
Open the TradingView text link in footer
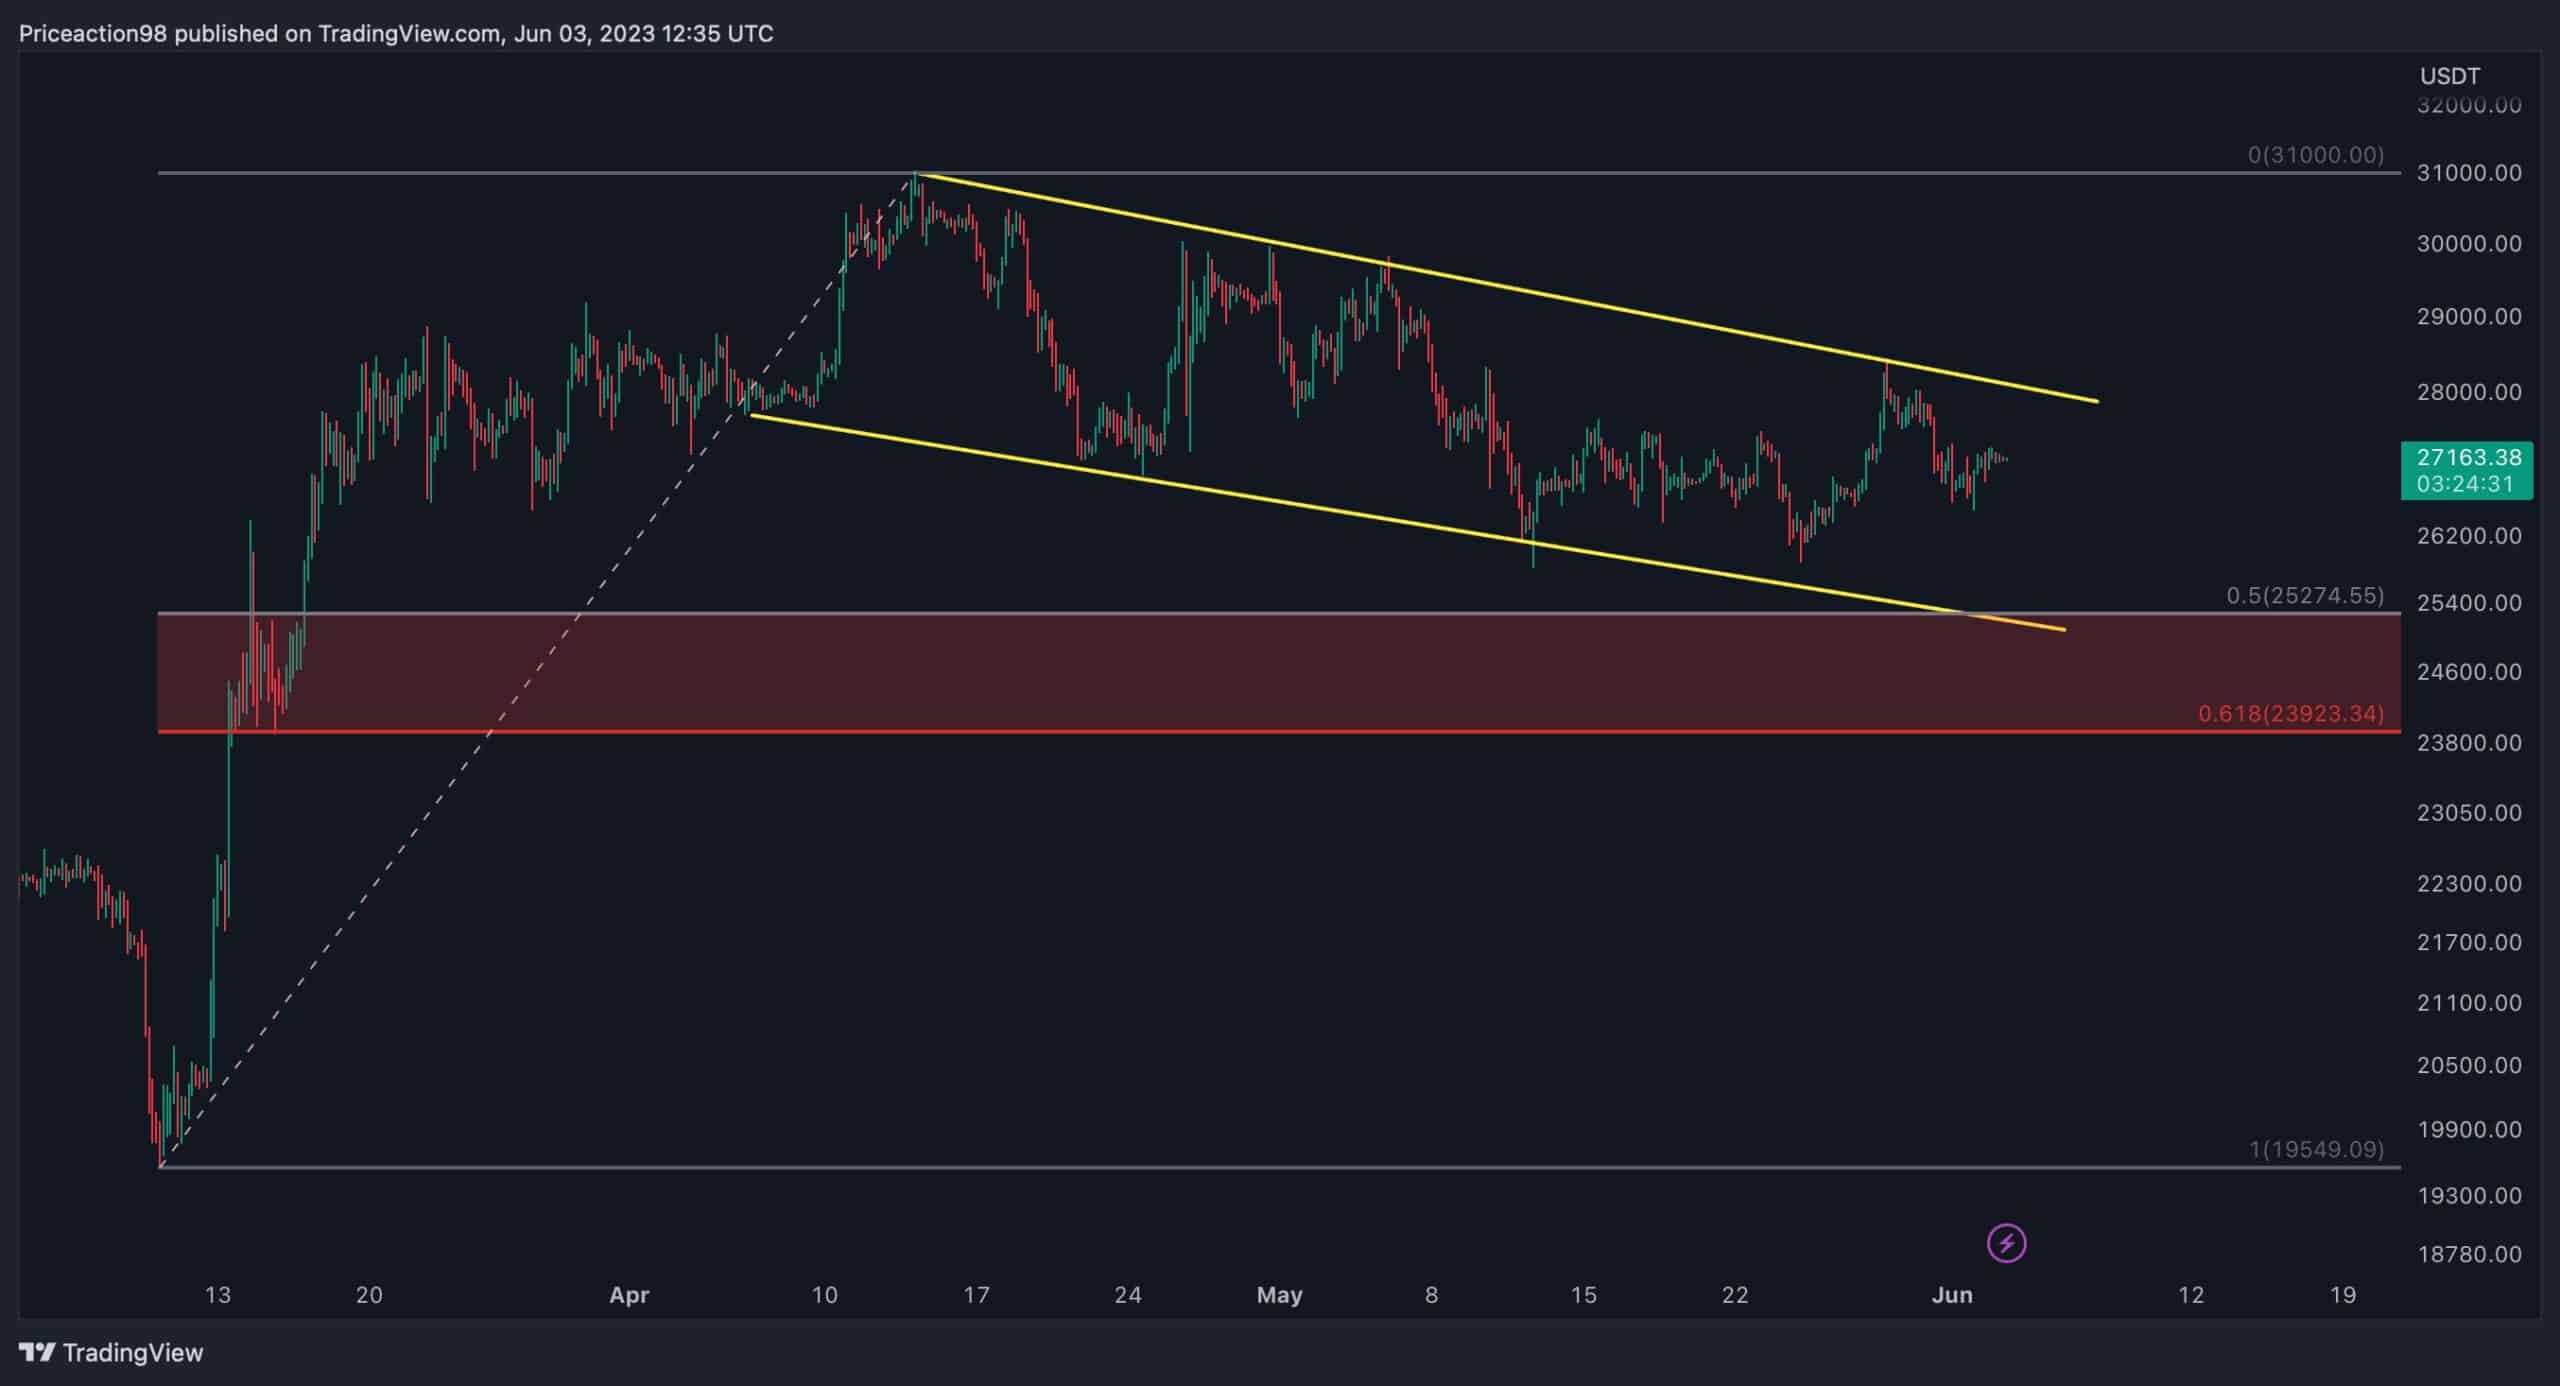tap(133, 1353)
